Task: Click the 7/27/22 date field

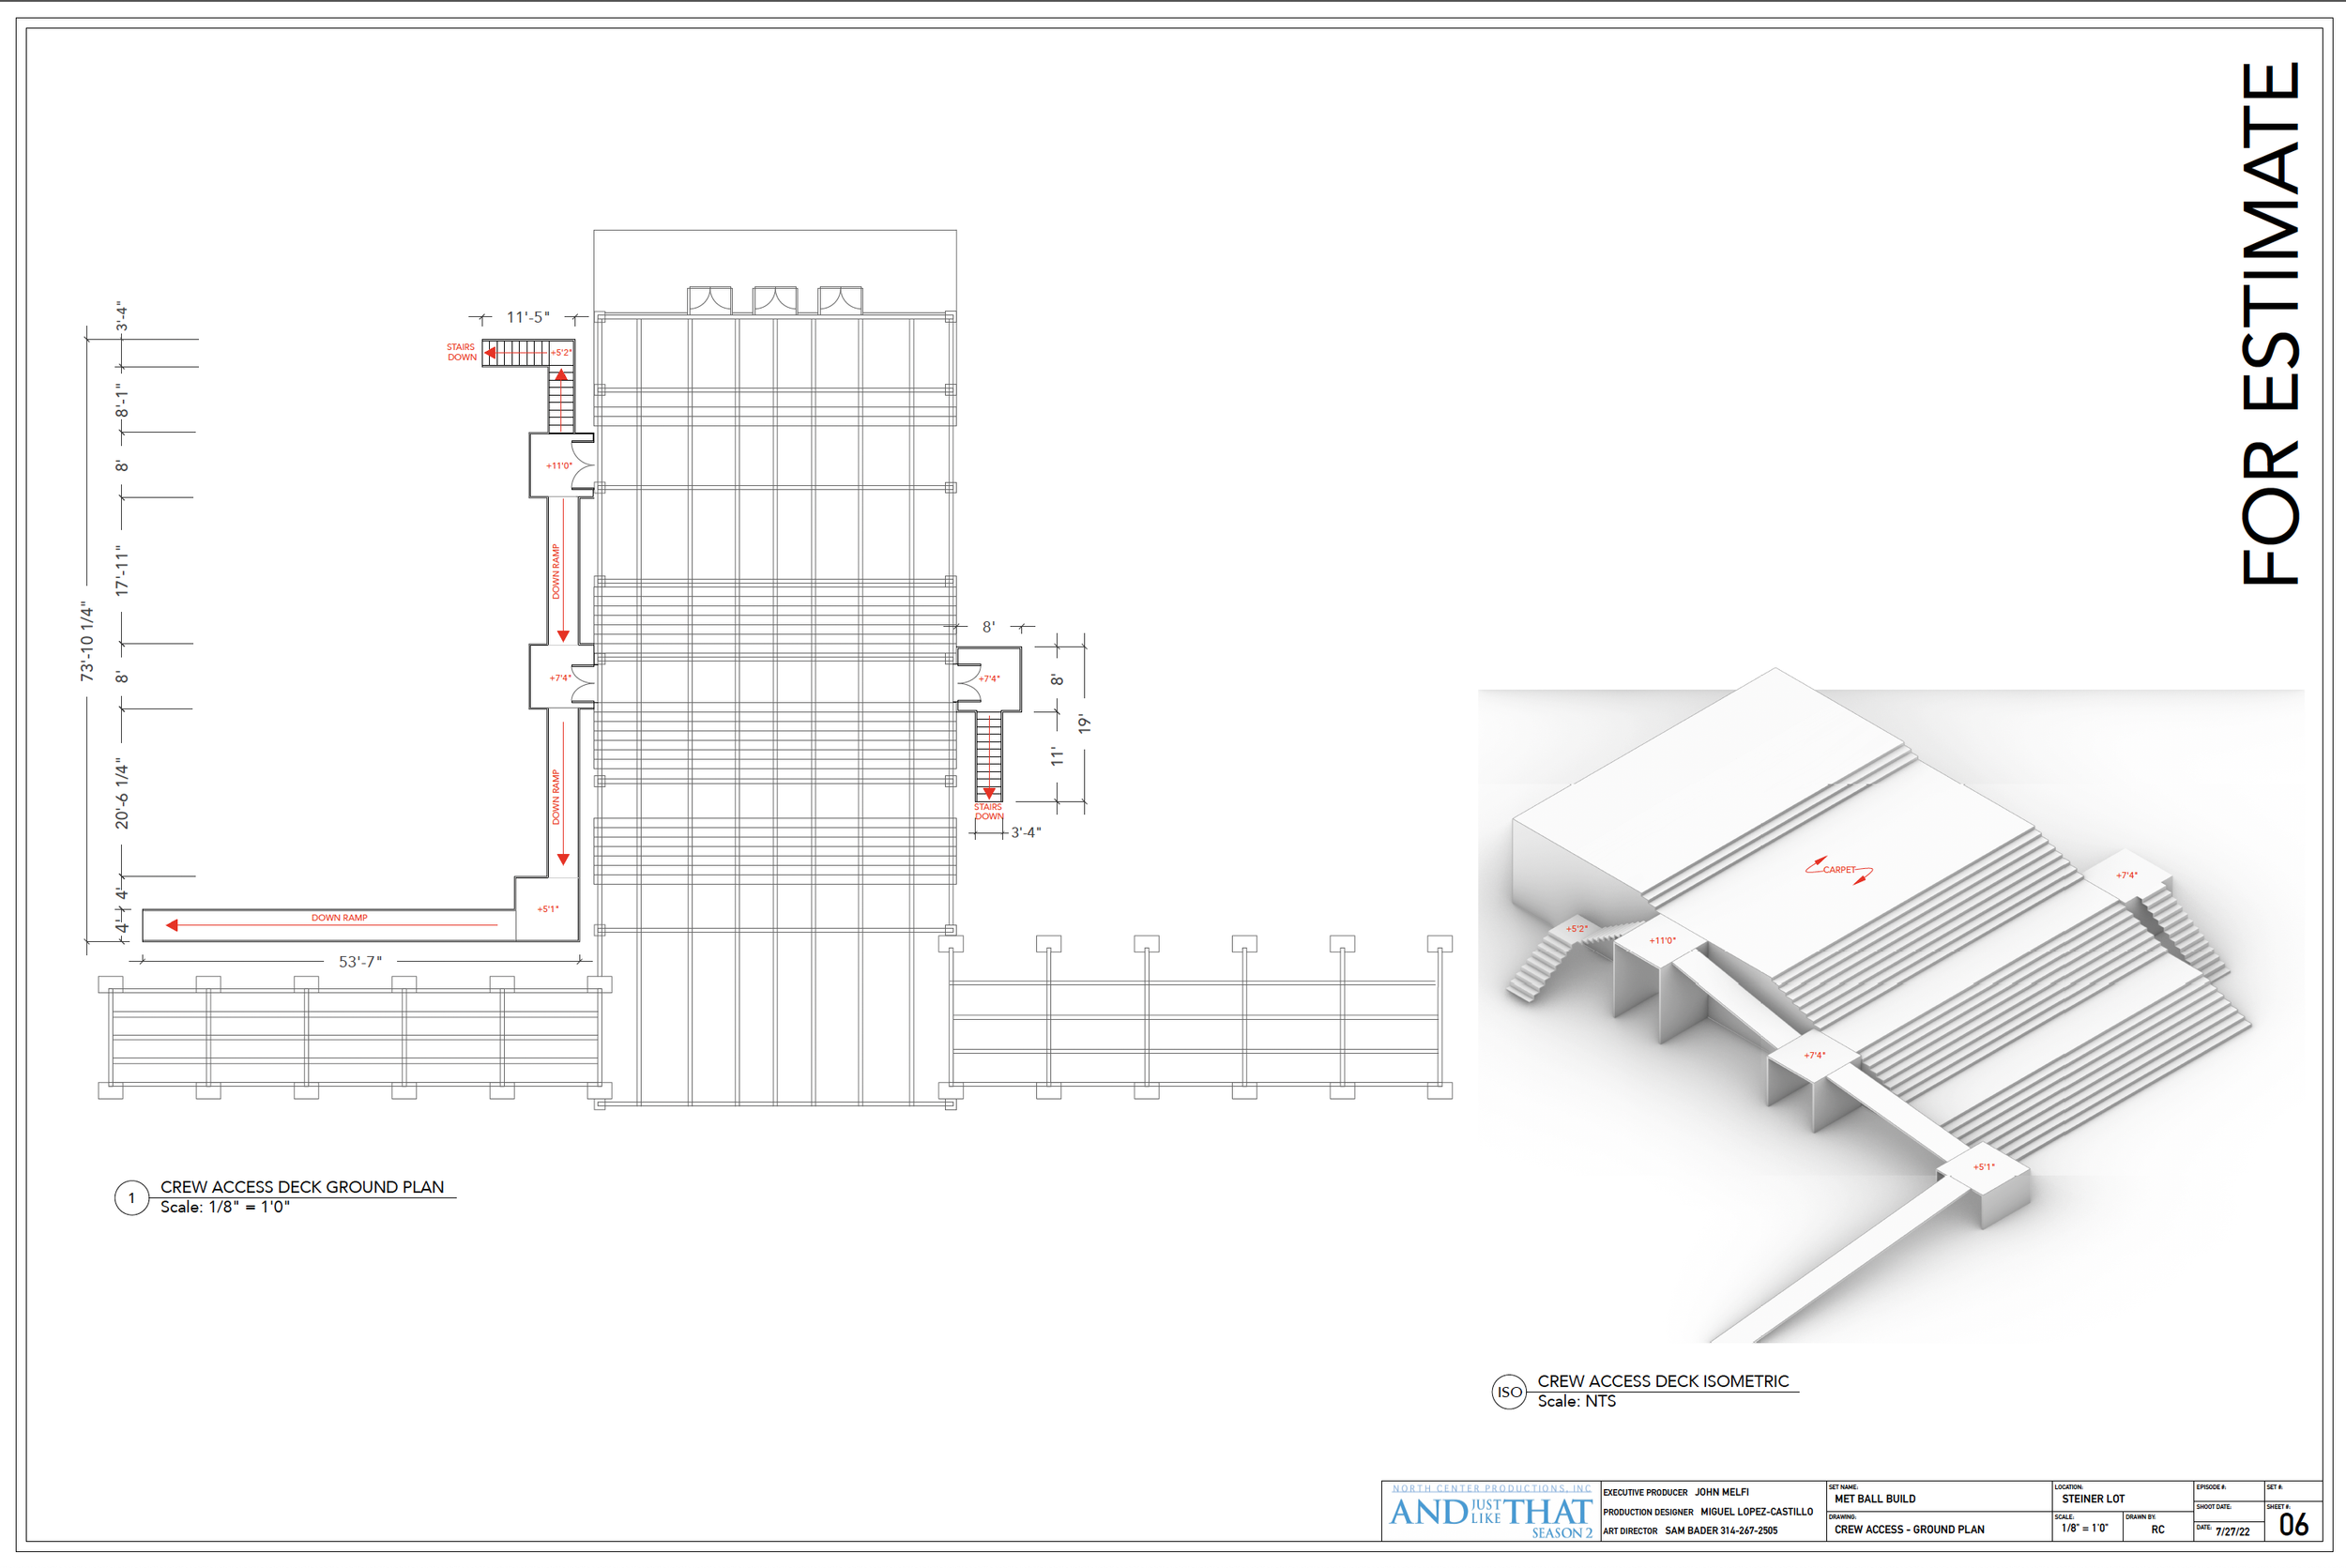Action: pos(2233,1532)
